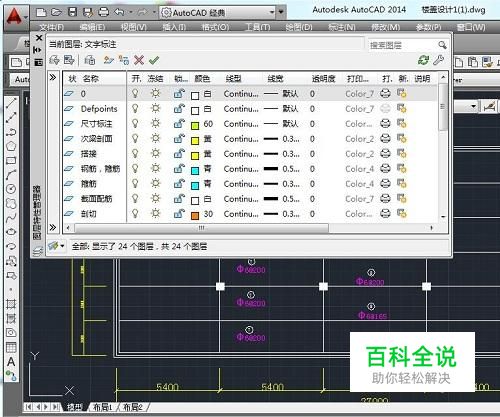Viewport: 500px width, 417px height.
Task: Select the Multiline Text A tool
Action: pos(11,362)
